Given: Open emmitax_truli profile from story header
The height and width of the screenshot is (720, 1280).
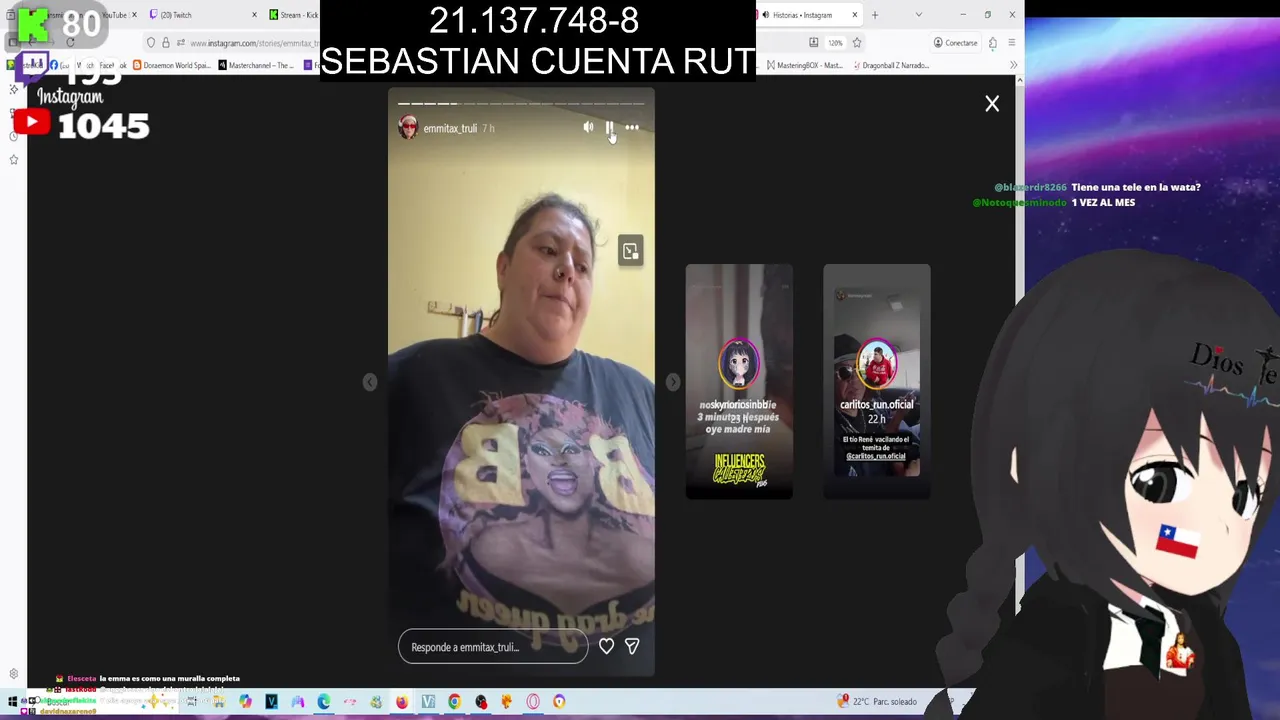Looking at the screenshot, I should 450,129.
